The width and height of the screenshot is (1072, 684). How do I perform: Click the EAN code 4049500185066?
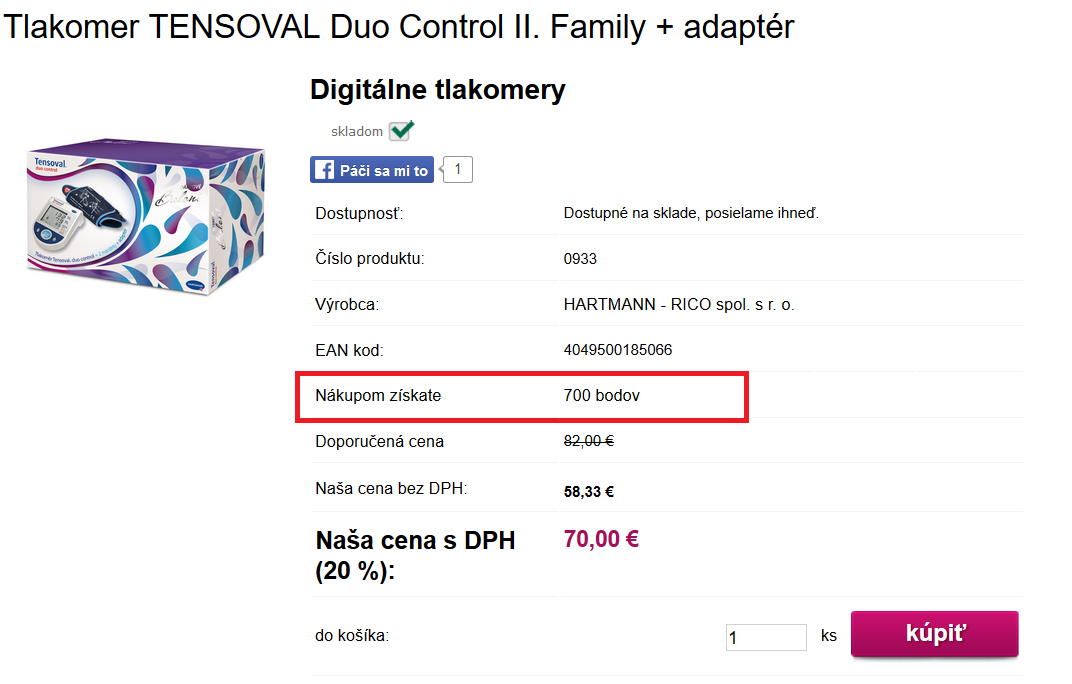point(618,350)
